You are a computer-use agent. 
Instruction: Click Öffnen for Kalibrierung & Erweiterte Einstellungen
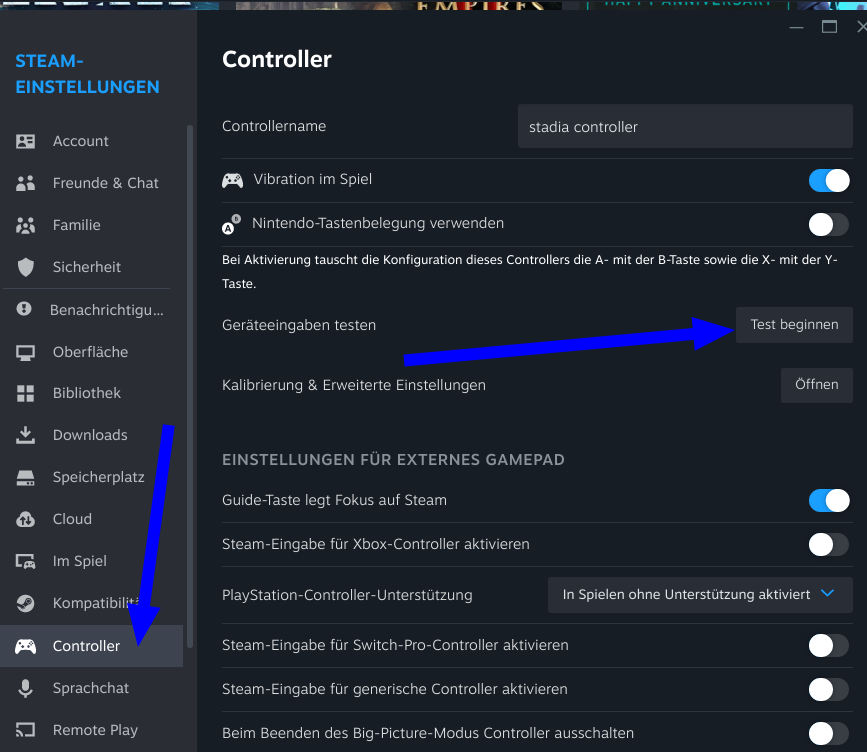[x=817, y=385]
